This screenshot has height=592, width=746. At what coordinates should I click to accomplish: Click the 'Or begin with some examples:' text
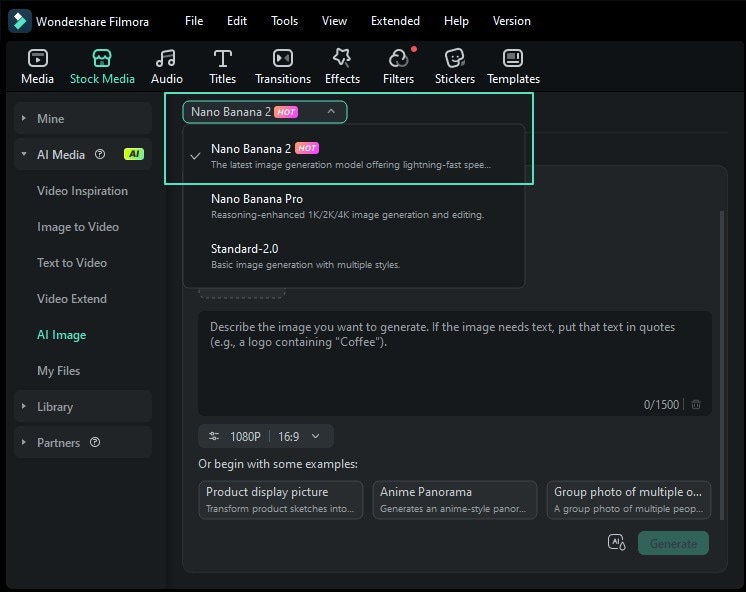[x=278, y=464]
